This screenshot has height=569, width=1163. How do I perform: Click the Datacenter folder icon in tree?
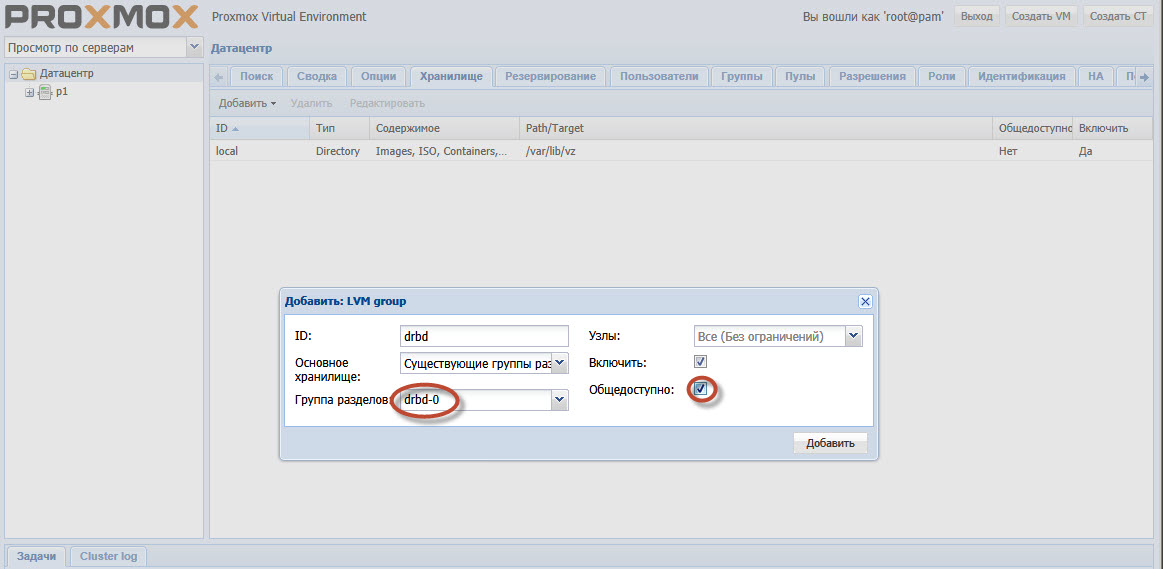29,73
